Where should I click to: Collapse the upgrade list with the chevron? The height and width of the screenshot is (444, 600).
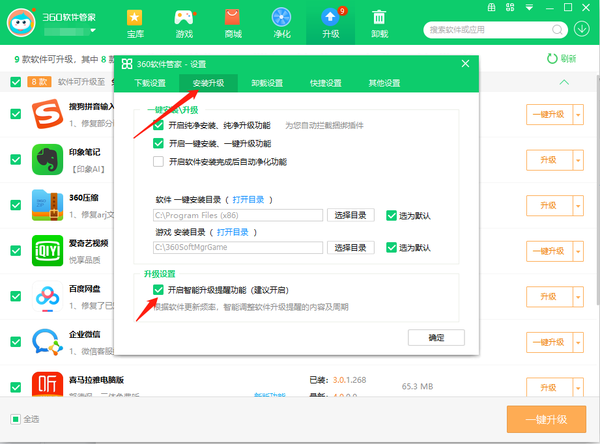(564, 82)
